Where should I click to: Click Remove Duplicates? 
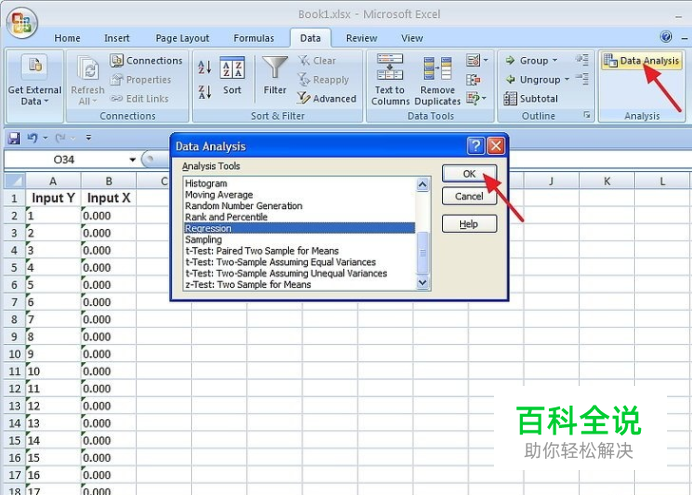click(437, 81)
